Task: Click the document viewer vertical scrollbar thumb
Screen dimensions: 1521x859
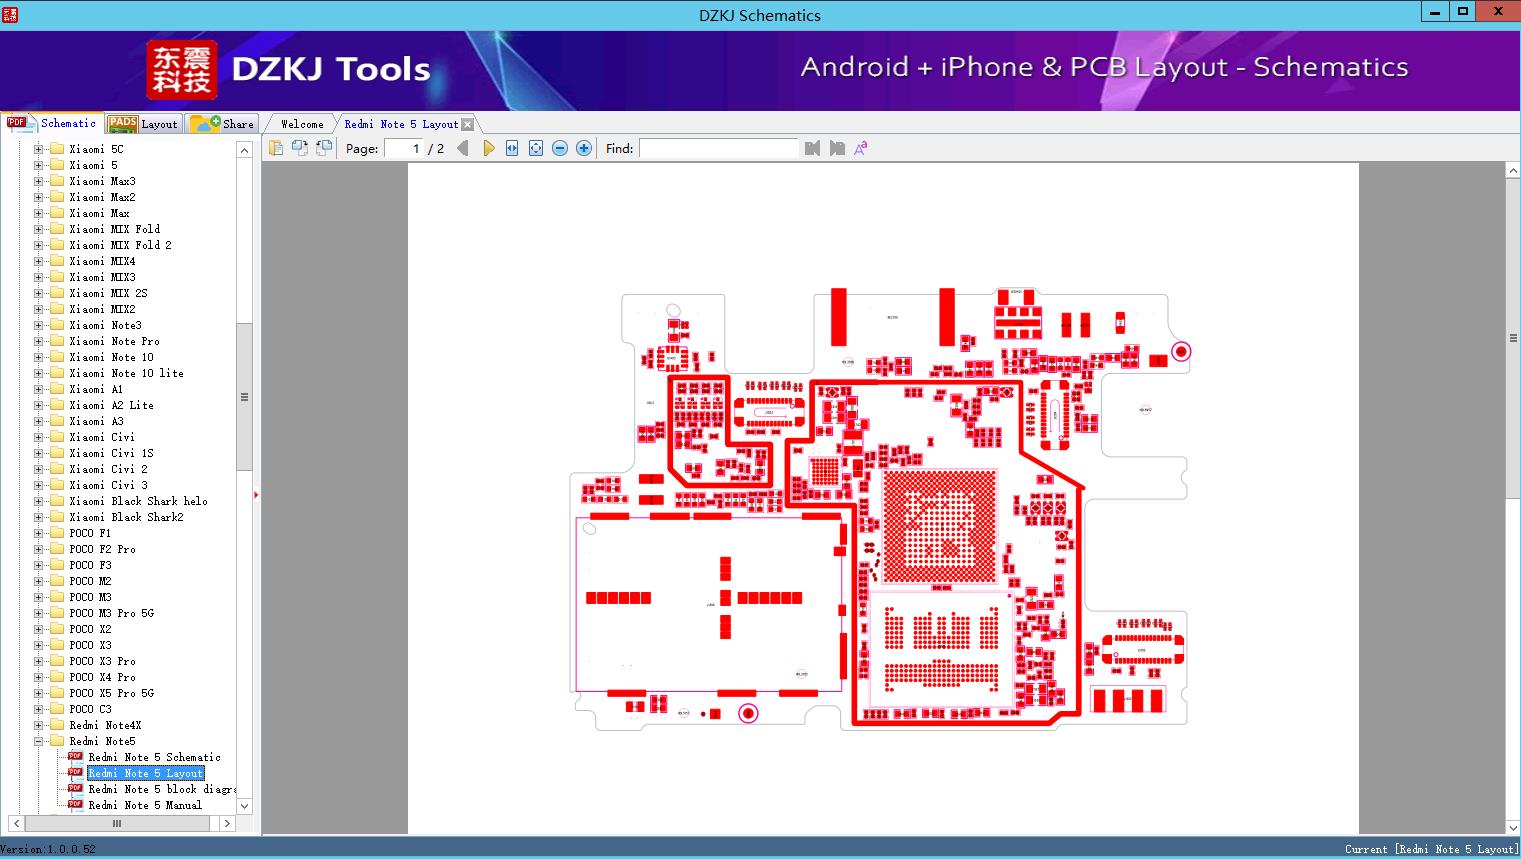Action: 1513,338
